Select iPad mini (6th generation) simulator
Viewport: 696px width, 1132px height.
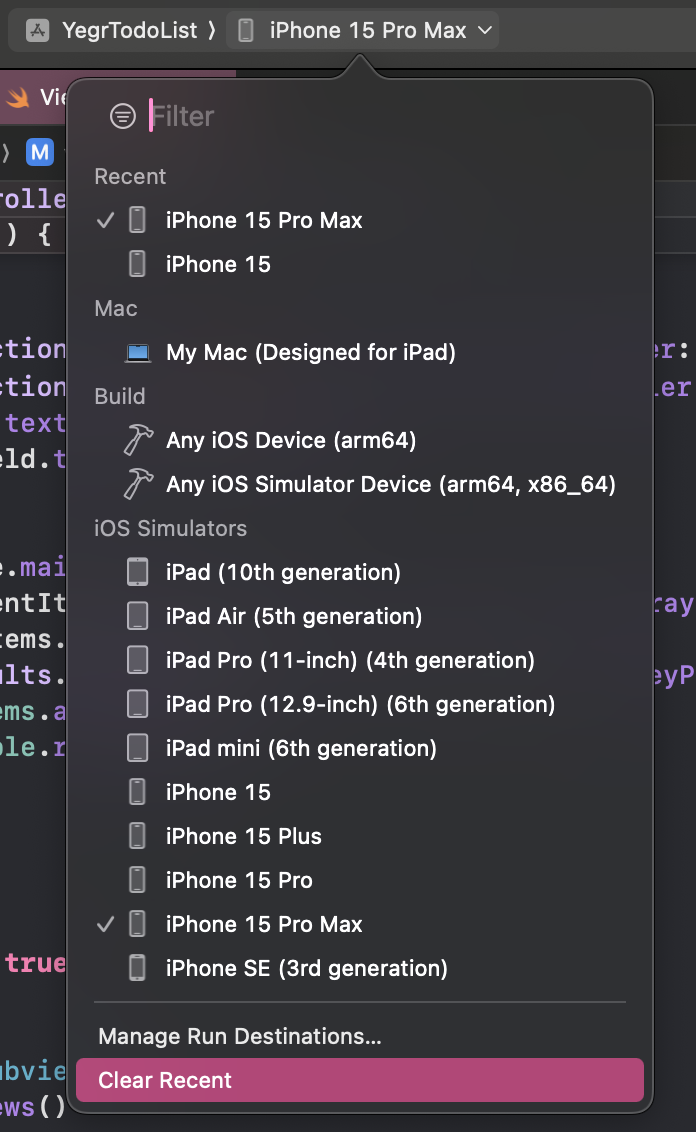360,749
